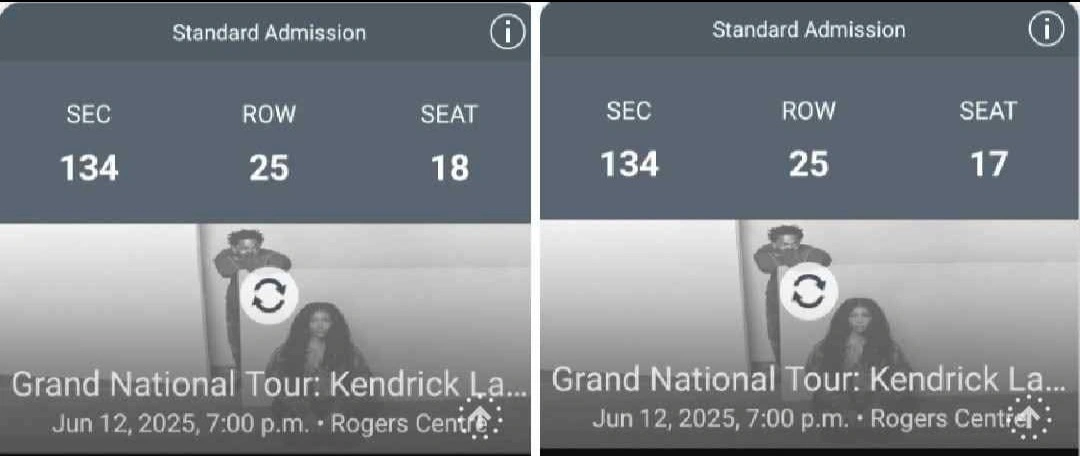Click row number 25 on the seat 18 ticket
The width and height of the screenshot is (1080, 456).
[269, 168]
